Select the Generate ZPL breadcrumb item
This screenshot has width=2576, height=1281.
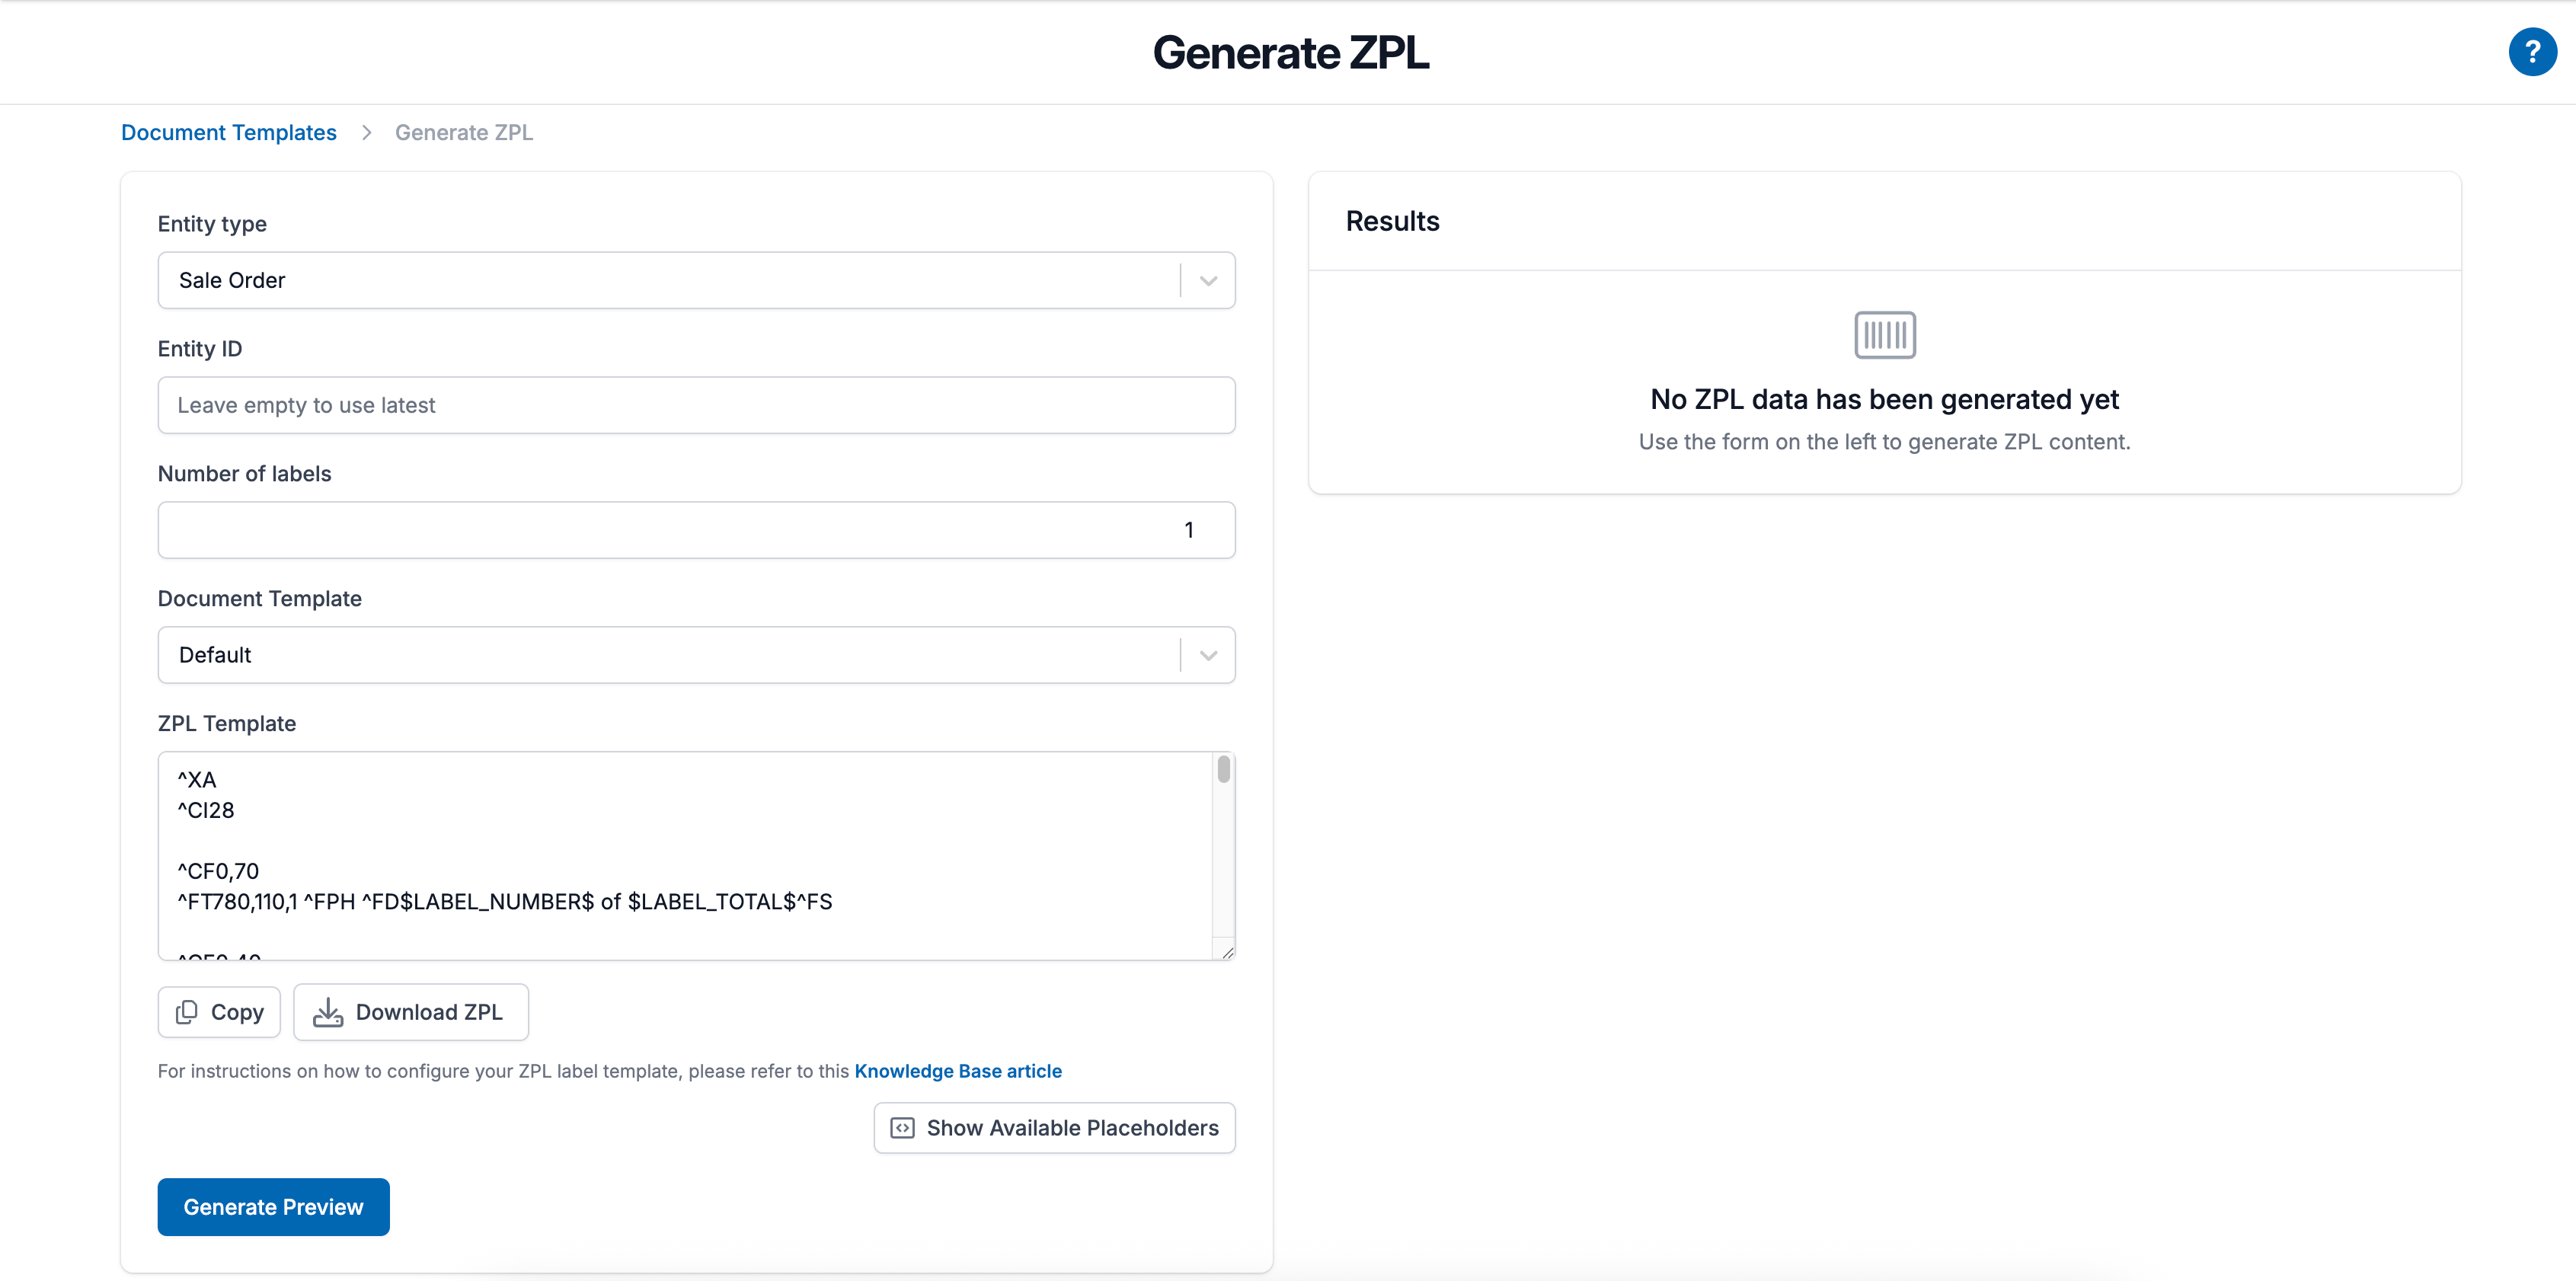click(x=463, y=132)
